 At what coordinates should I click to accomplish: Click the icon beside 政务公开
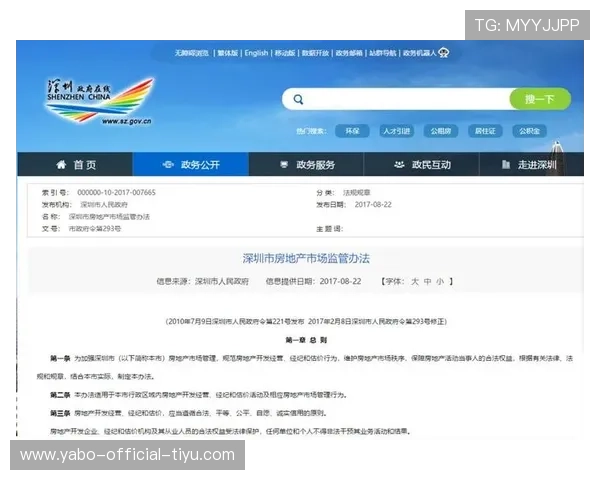point(168,165)
